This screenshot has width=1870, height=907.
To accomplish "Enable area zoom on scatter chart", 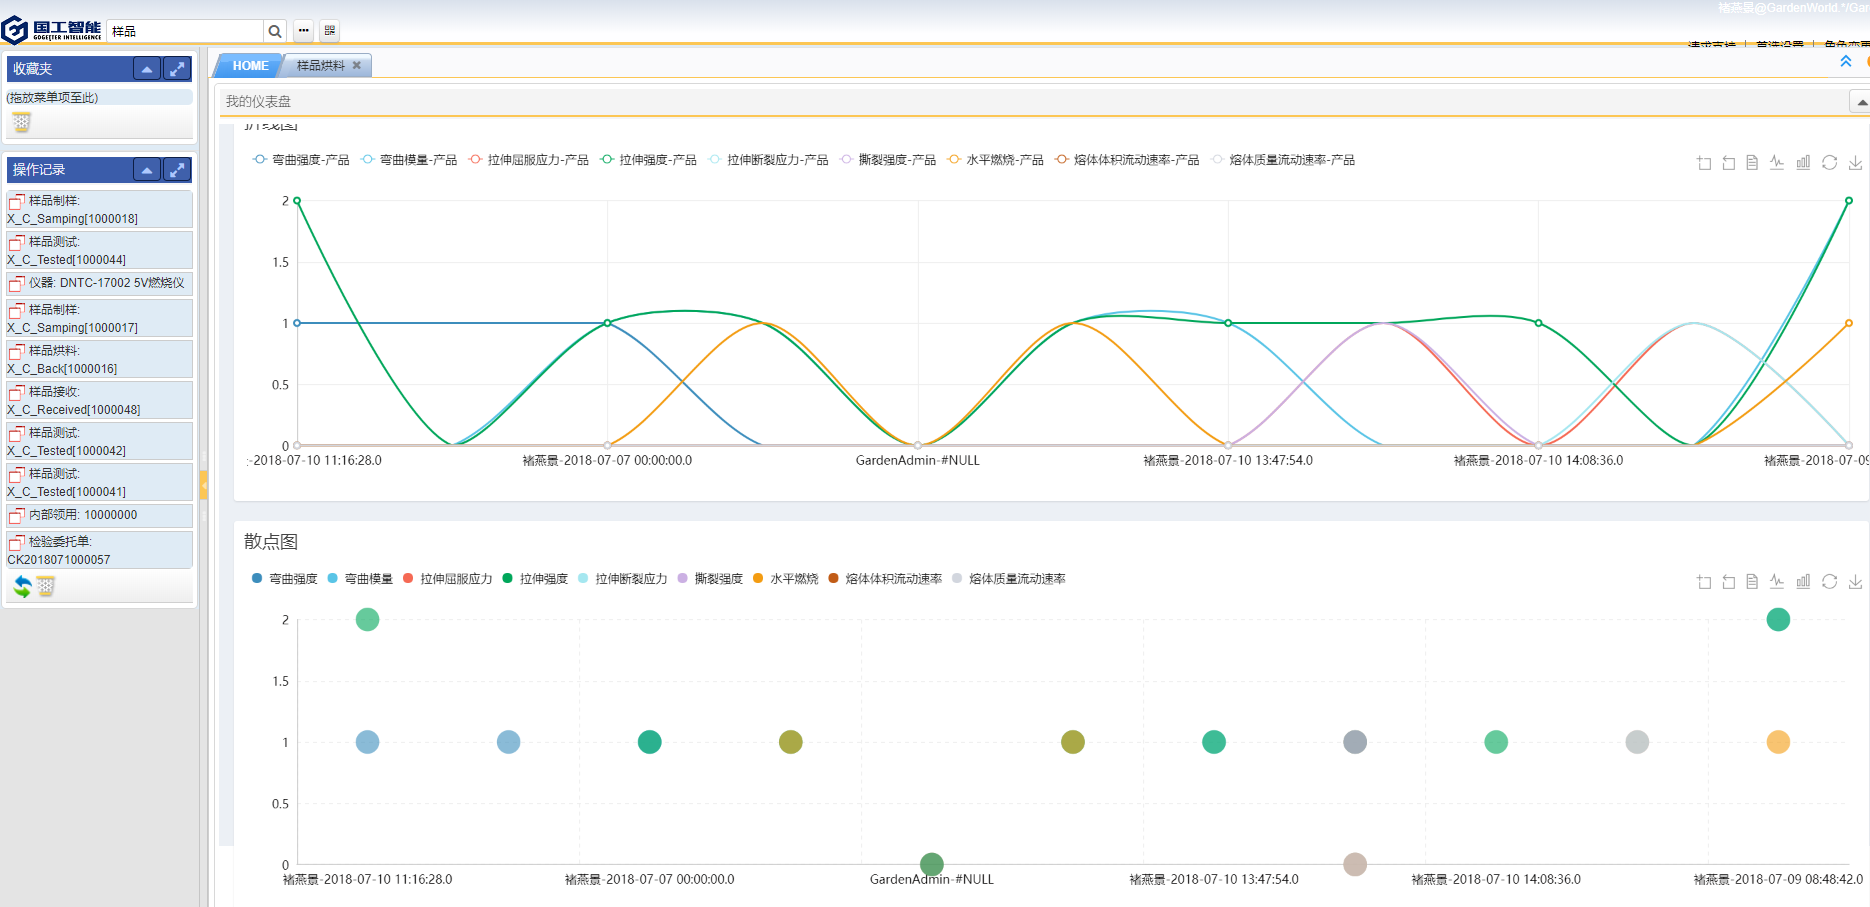I will [x=1704, y=582].
